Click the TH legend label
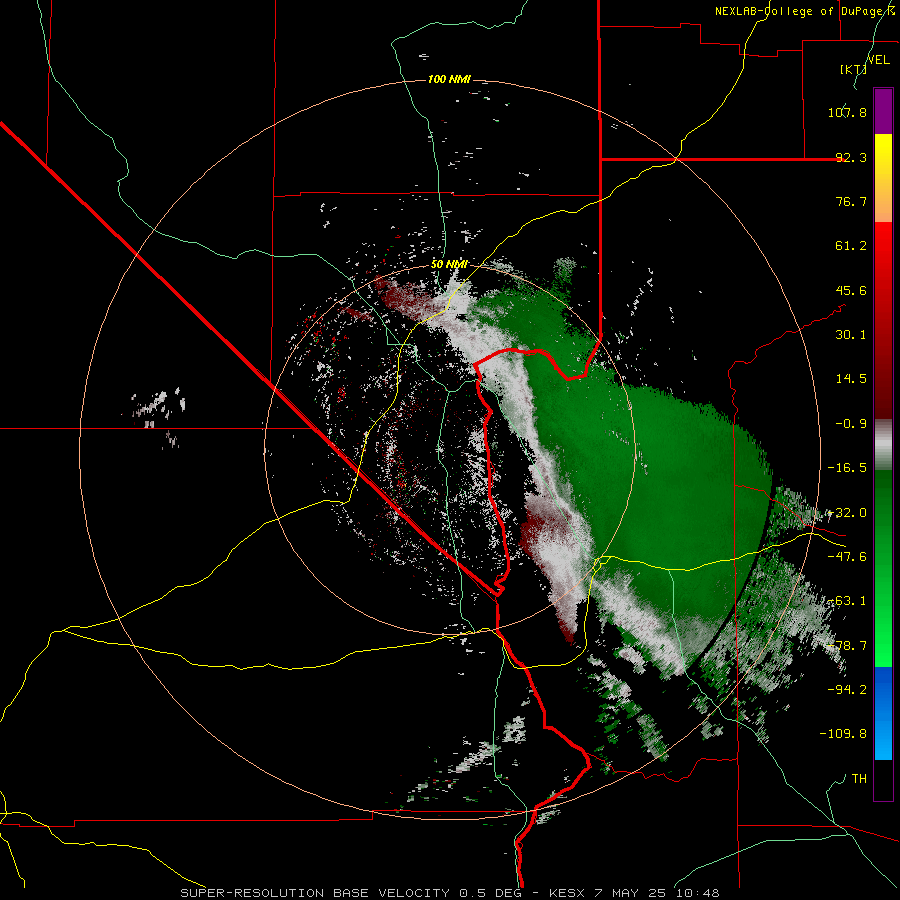 [x=859, y=779]
